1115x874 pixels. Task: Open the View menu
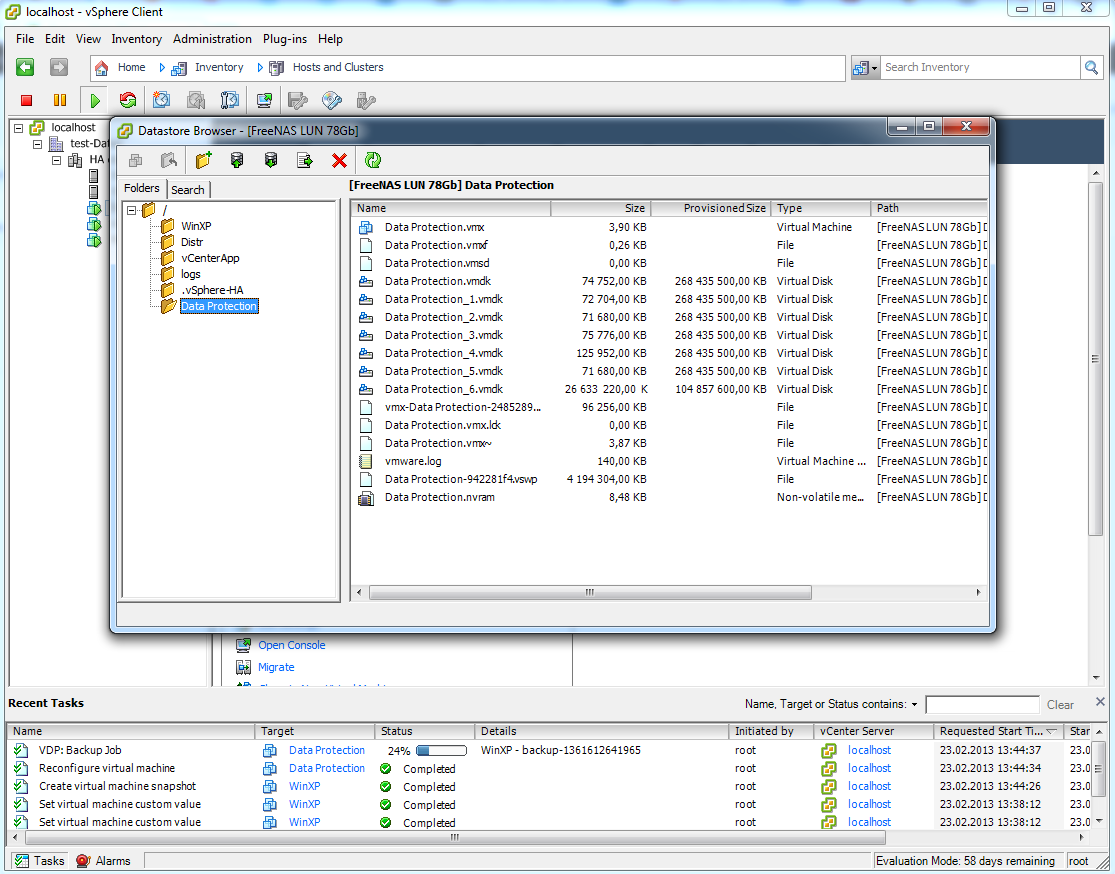pyautogui.click(x=88, y=39)
